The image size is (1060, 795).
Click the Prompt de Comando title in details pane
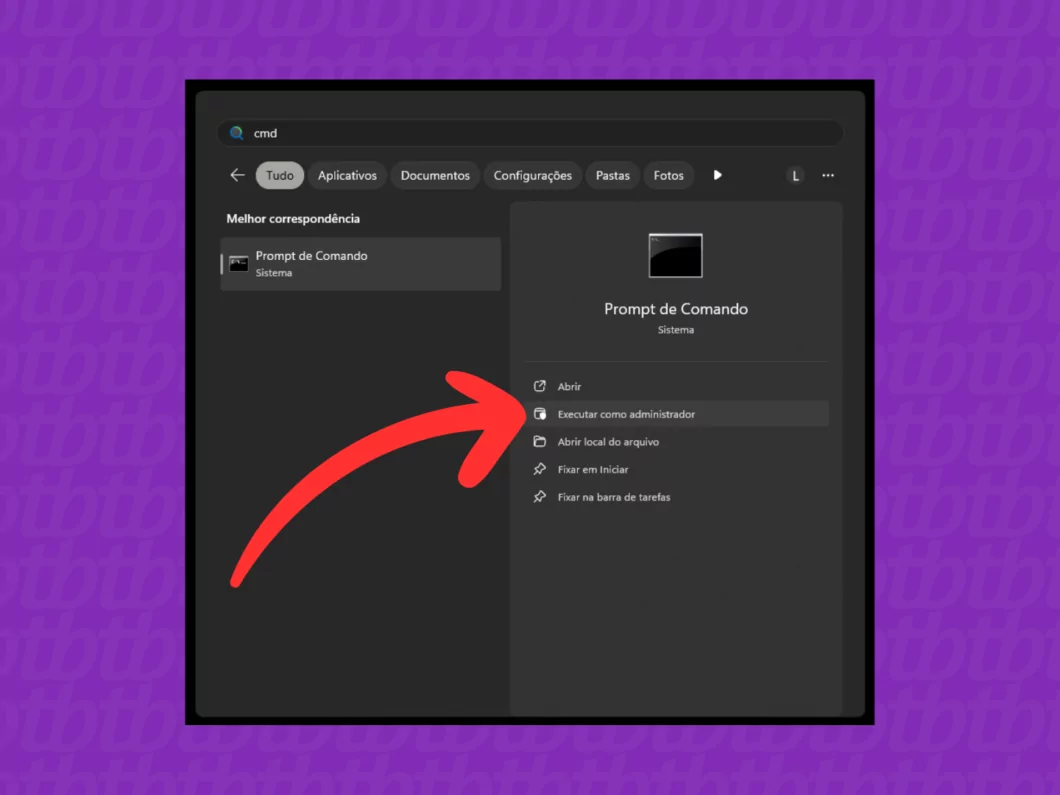pyautogui.click(x=676, y=309)
